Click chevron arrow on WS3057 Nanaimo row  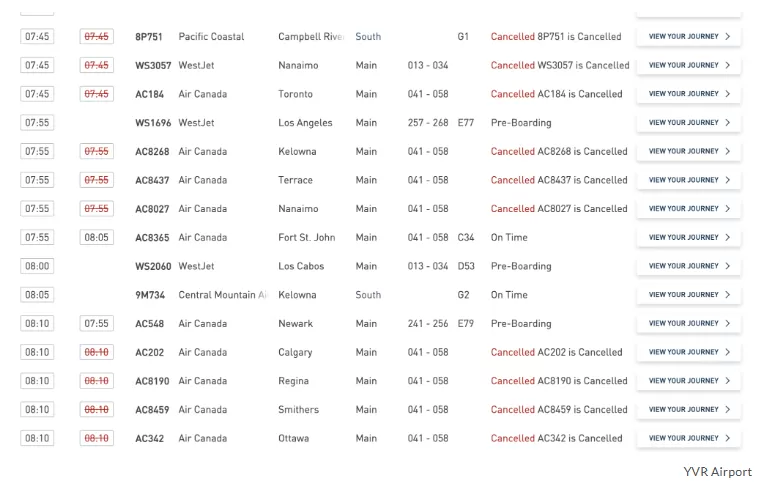click(x=727, y=65)
